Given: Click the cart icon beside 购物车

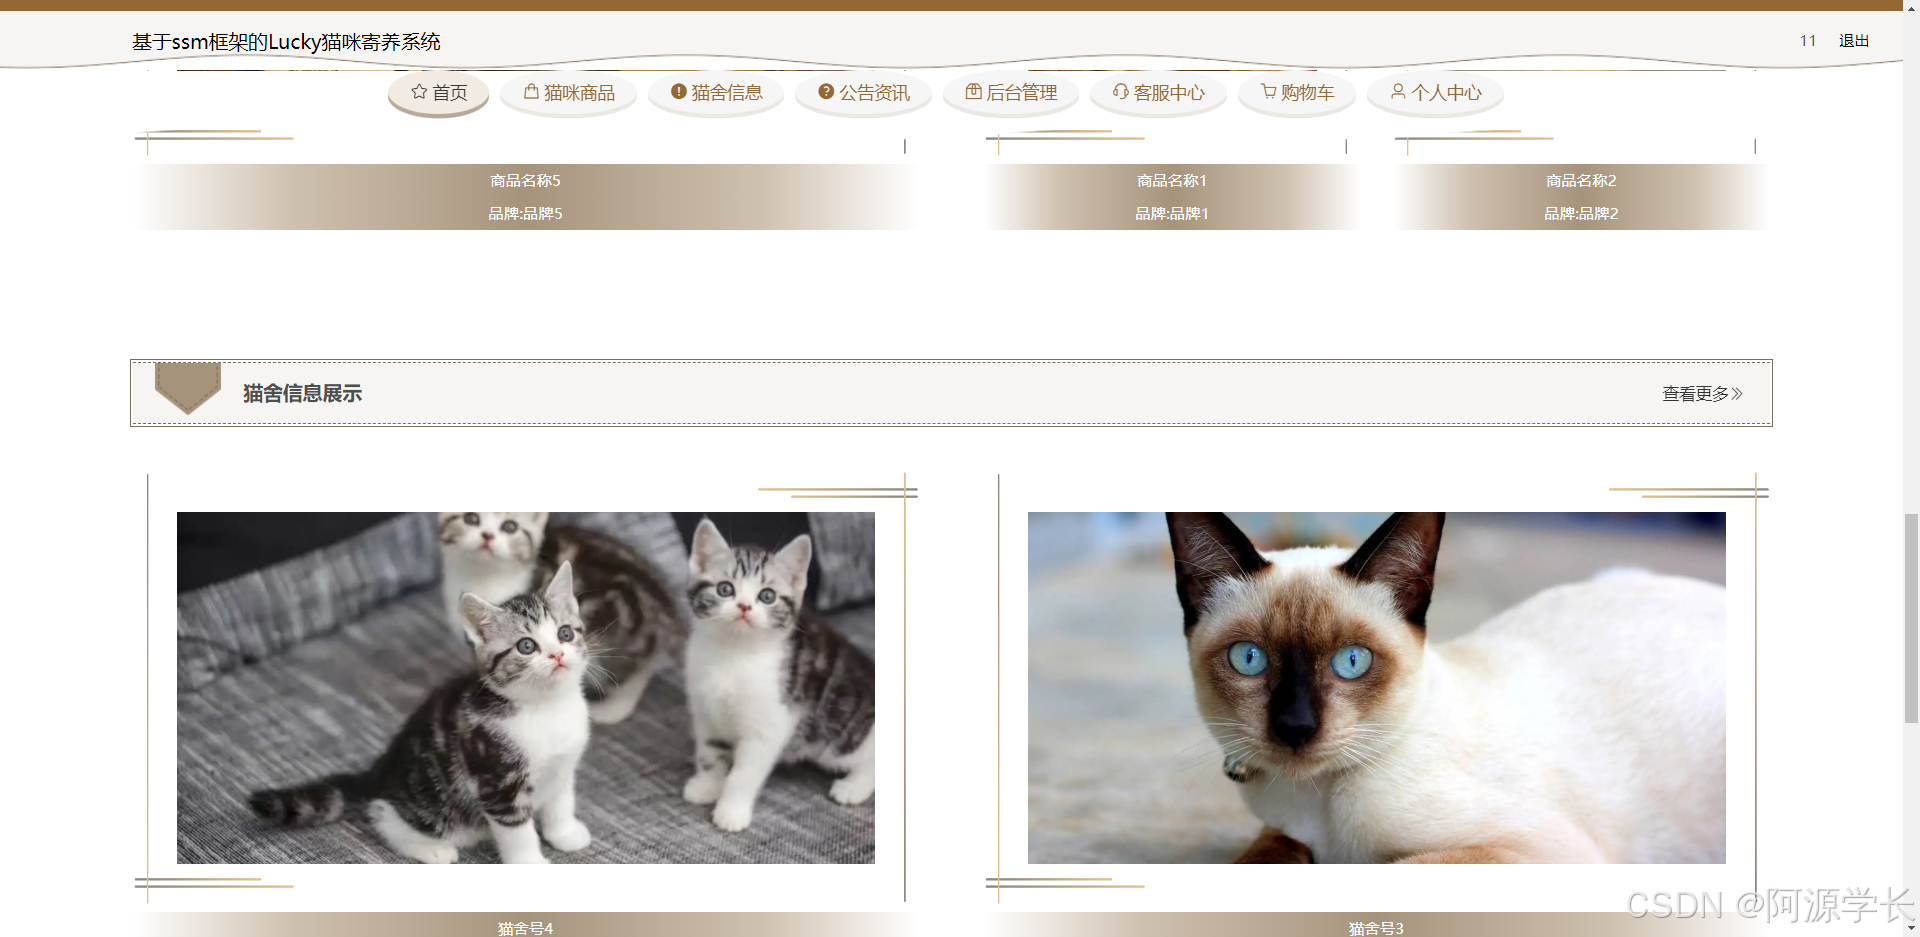Looking at the screenshot, I should coord(1268,91).
